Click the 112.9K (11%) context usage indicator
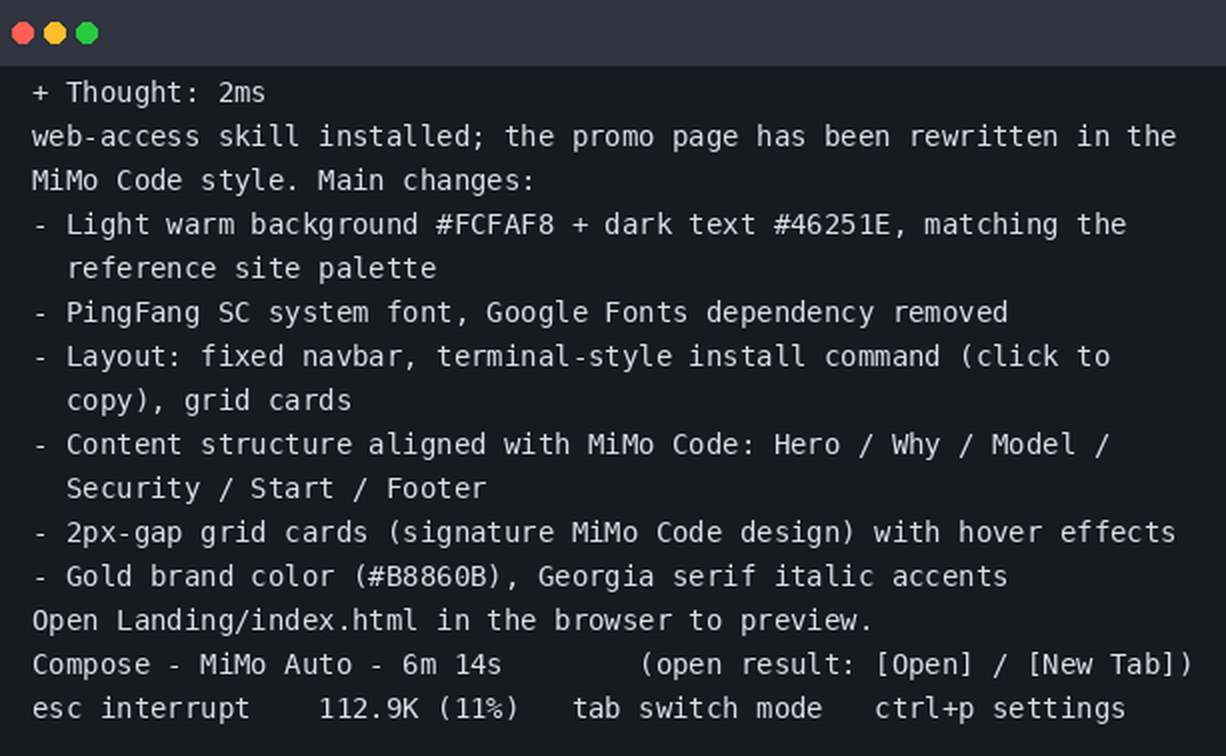This screenshot has width=1226, height=756. pyautogui.click(x=418, y=709)
